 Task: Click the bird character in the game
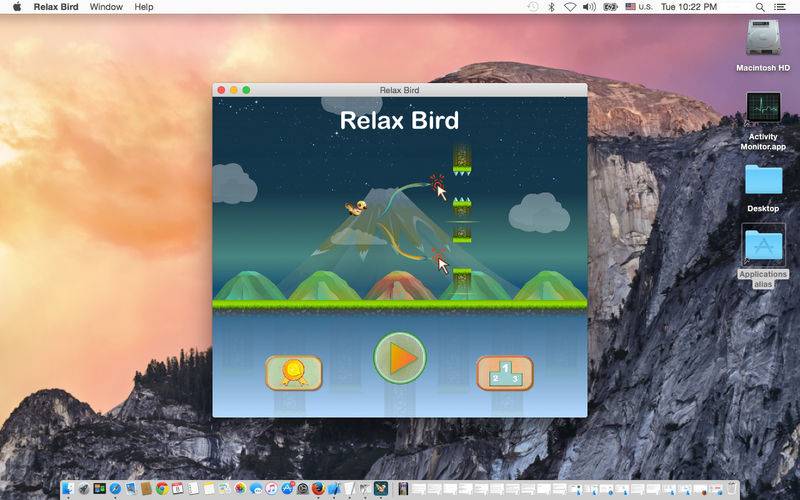coord(356,207)
